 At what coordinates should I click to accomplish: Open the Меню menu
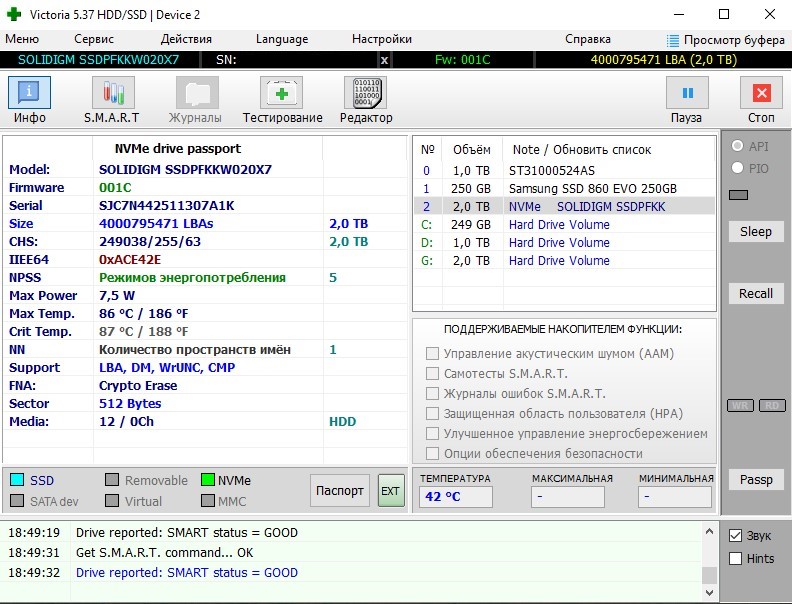point(22,39)
